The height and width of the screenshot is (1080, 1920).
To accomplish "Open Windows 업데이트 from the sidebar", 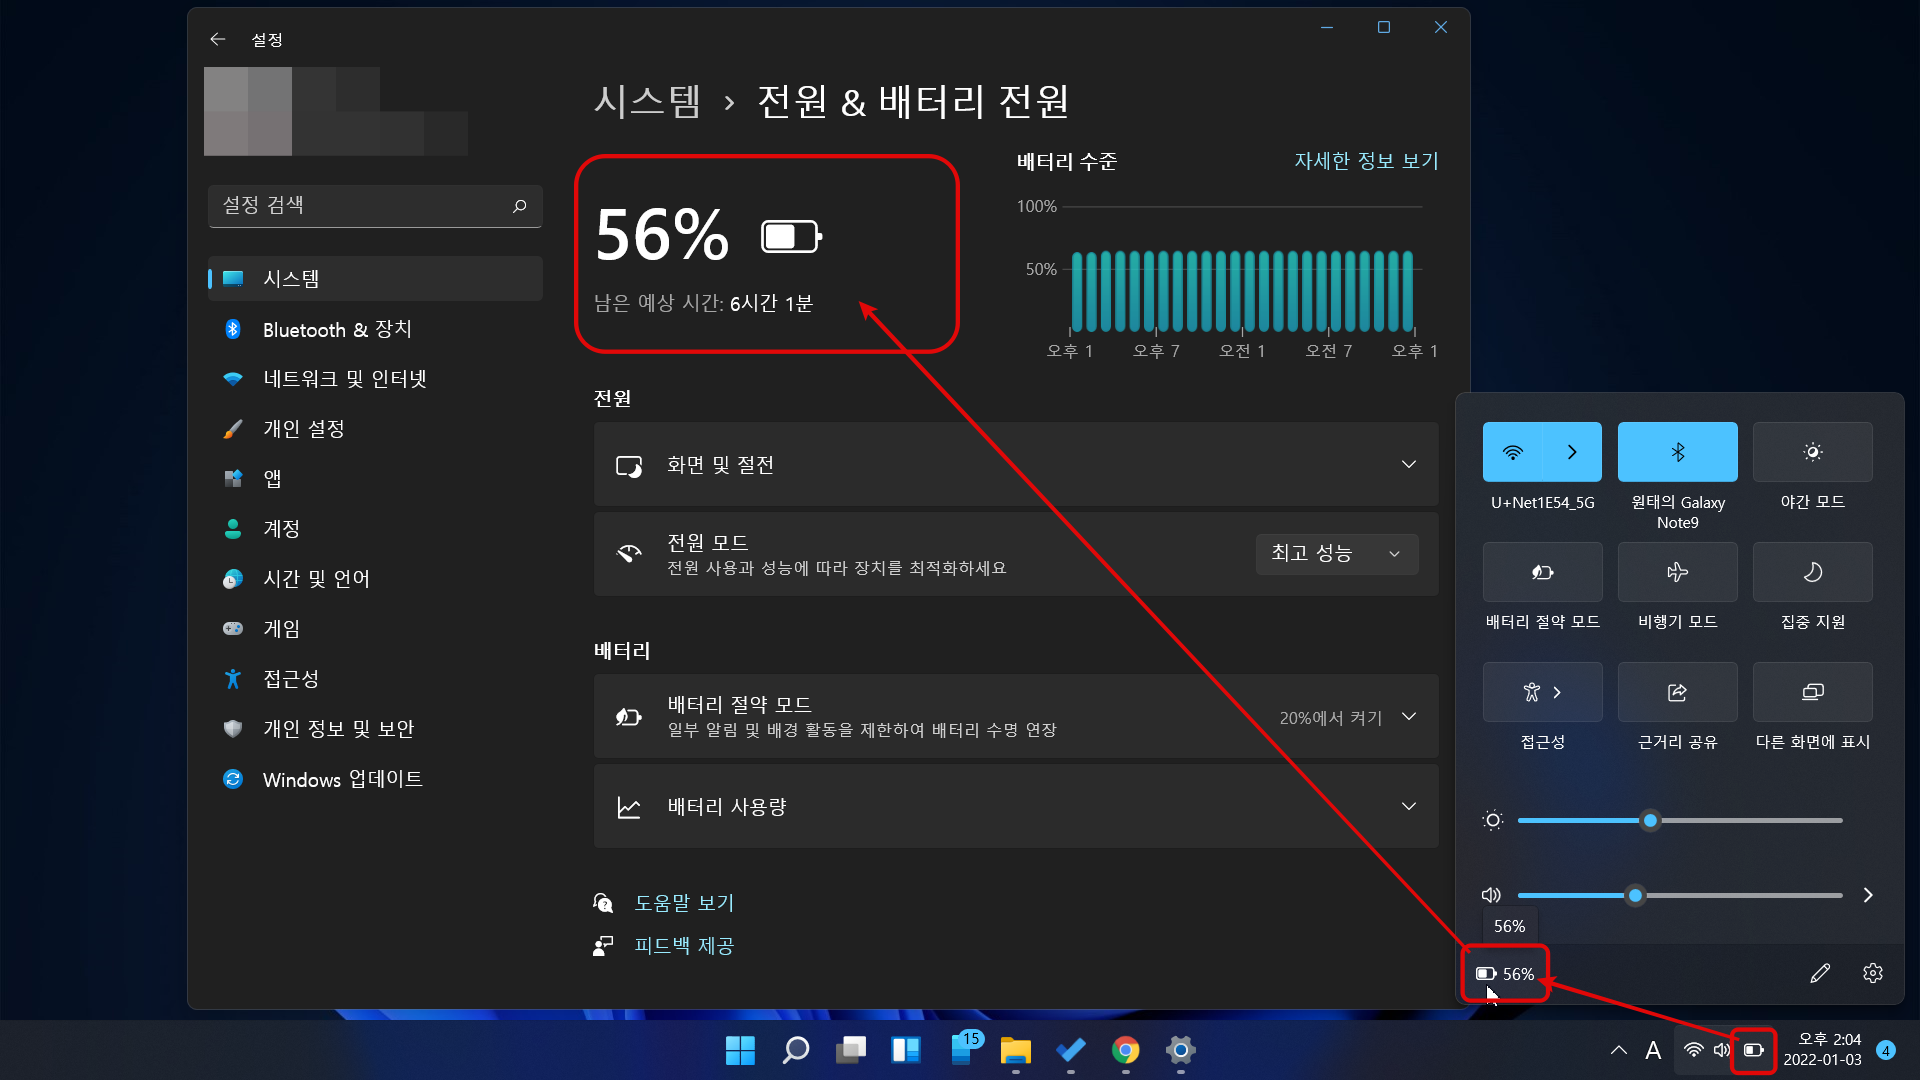I will pos(341,779).
